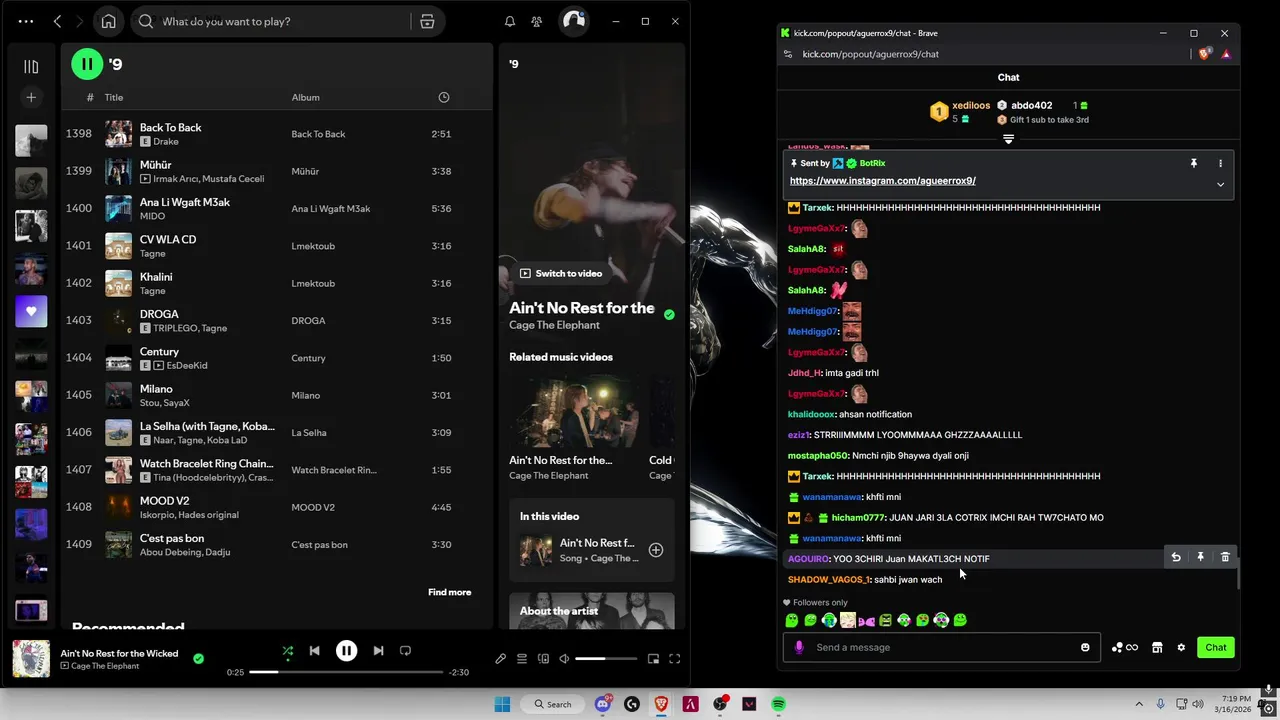Image resolution: width=1280 pixels, height=720 pixels.
Task: Skip to the next track
Action: click(x=378, y=650)
